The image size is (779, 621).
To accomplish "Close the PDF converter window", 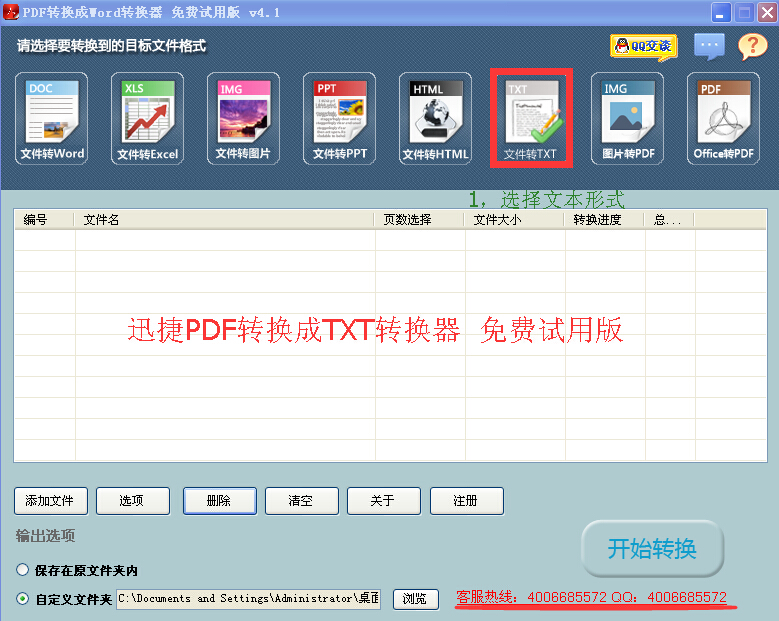I will tap(767, 12).
